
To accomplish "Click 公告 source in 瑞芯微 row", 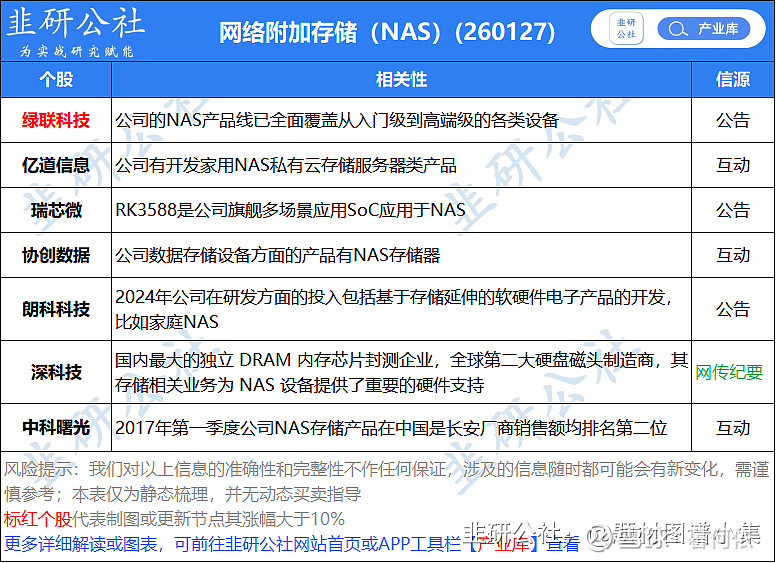I will 733,210.
